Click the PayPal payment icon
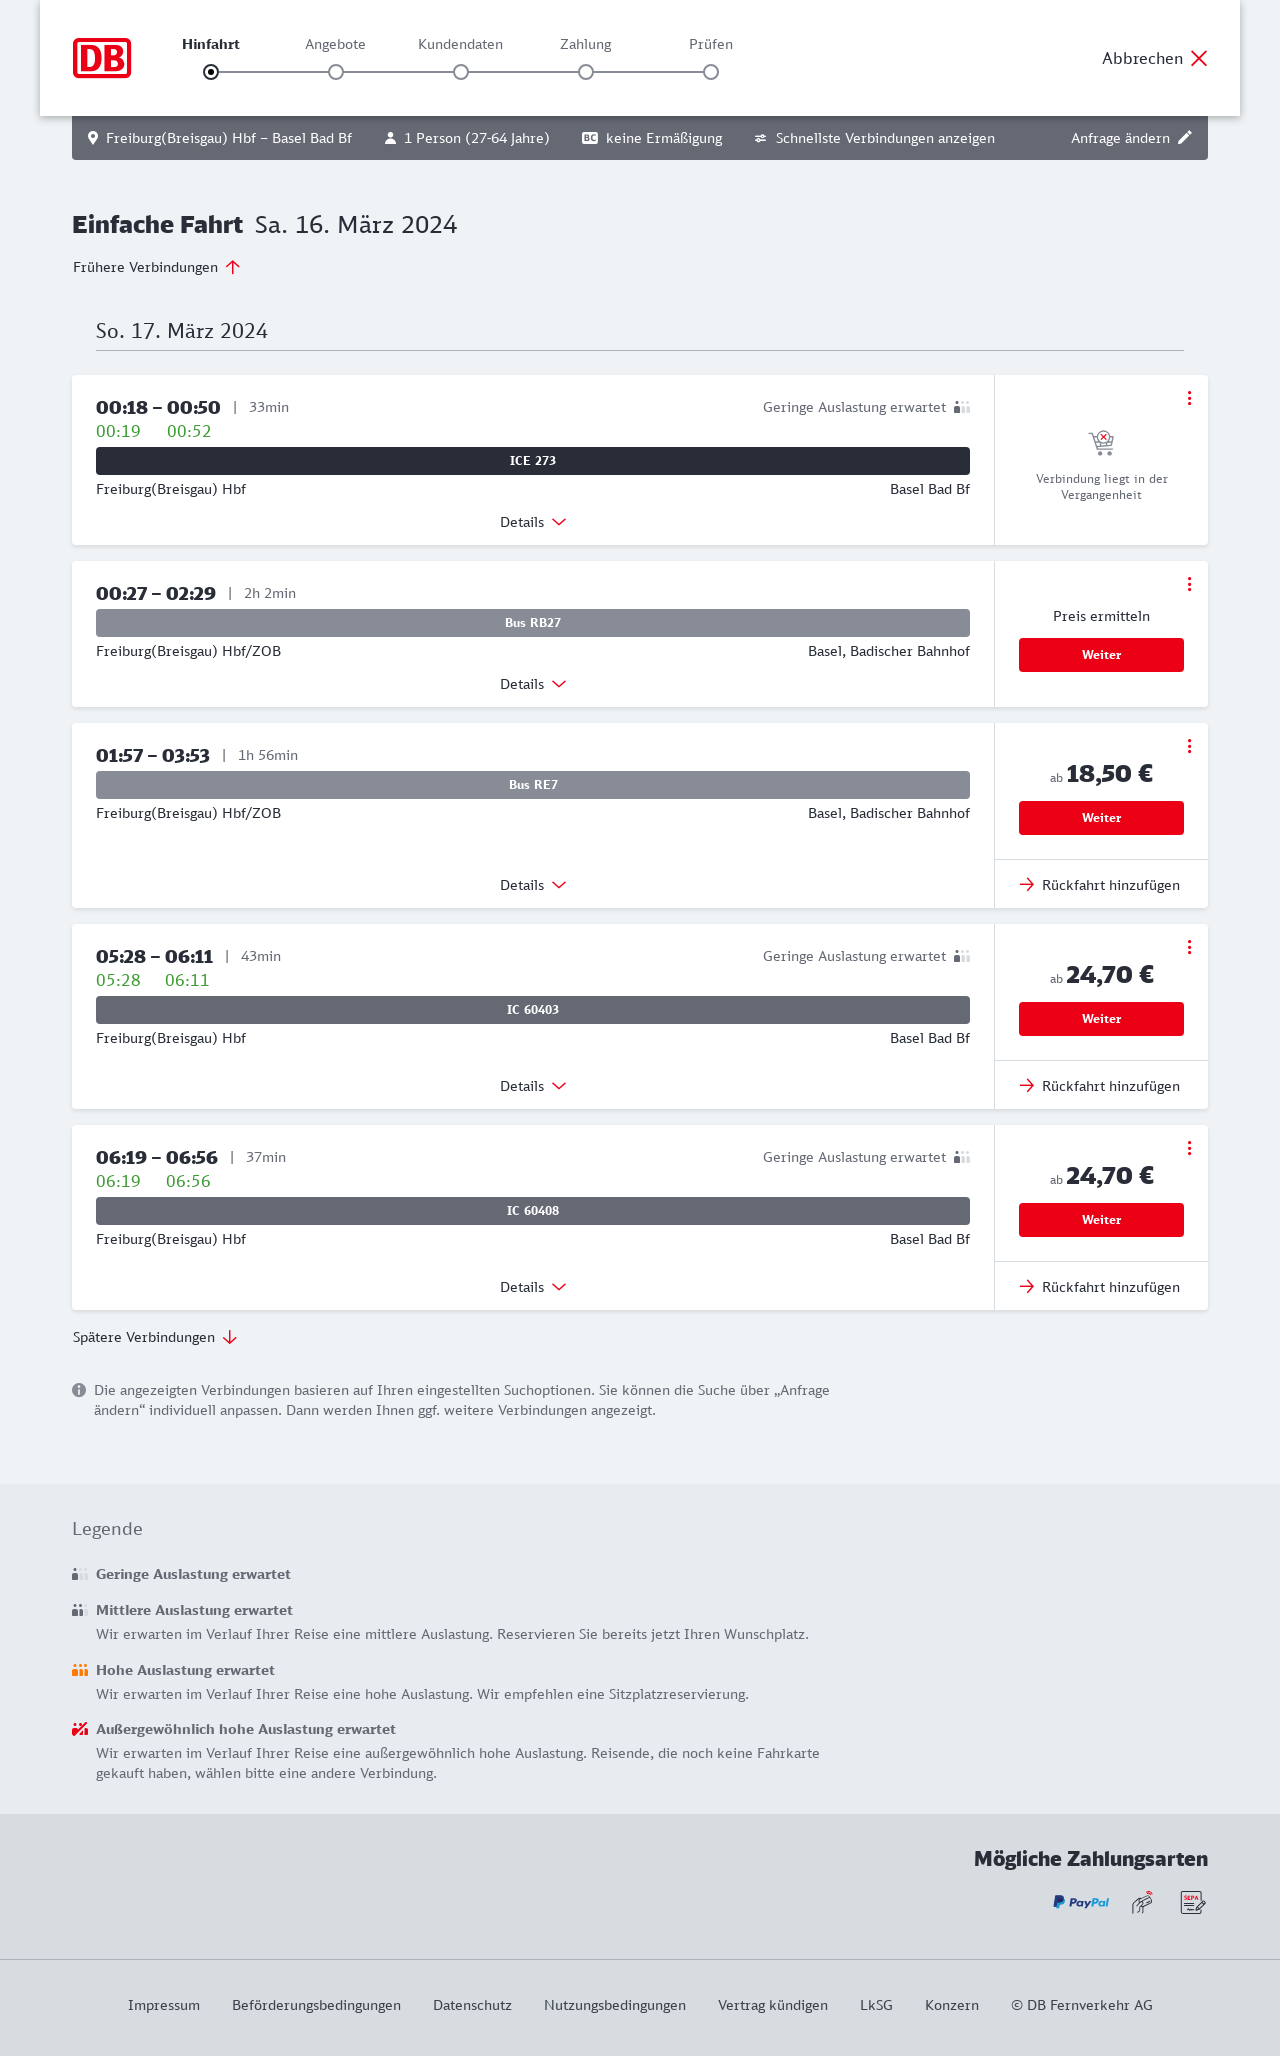This screenshot has width=1280, height=2056. point(1081,1902)
